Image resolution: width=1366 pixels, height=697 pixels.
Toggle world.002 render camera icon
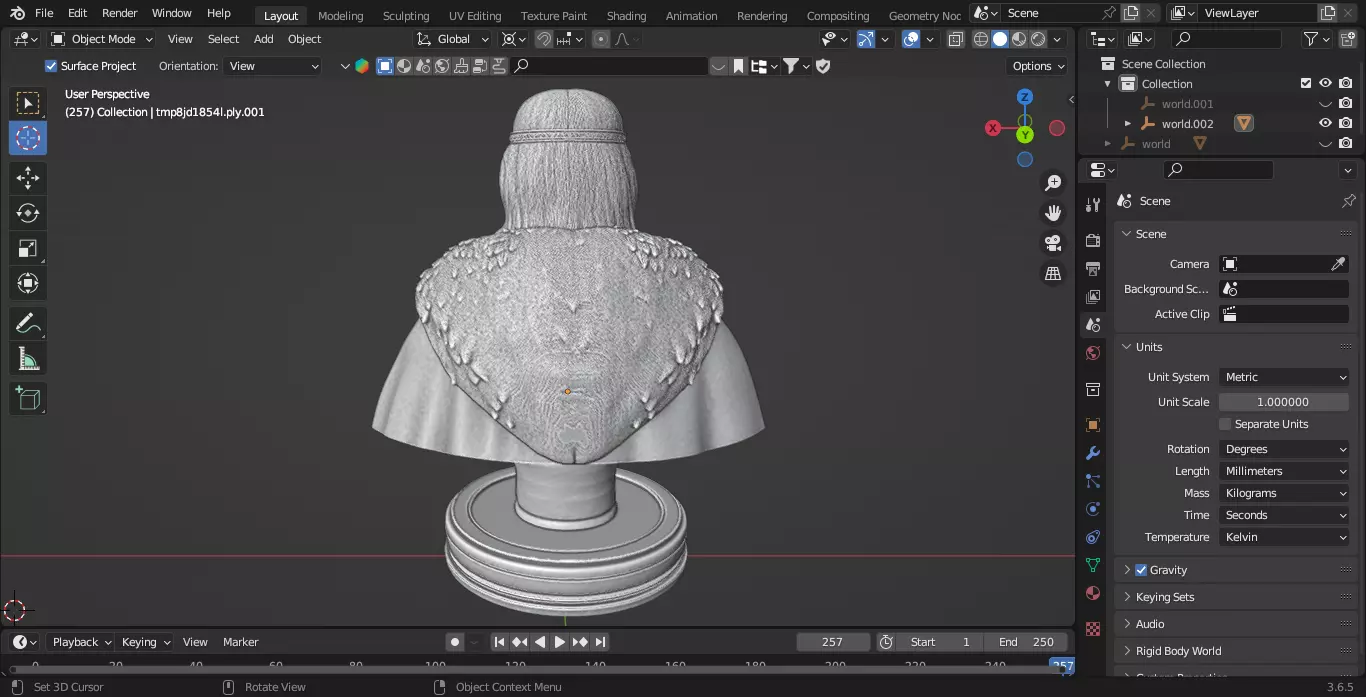point(1346,123)
